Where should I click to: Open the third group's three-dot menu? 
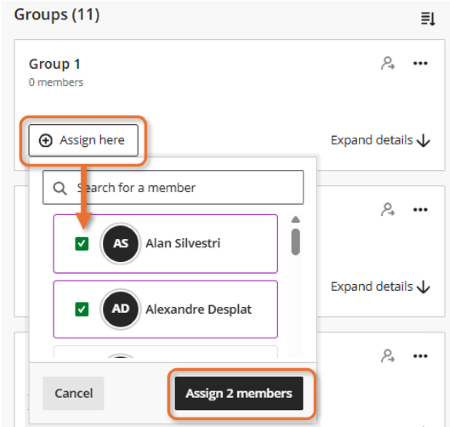tap(420, 356)
